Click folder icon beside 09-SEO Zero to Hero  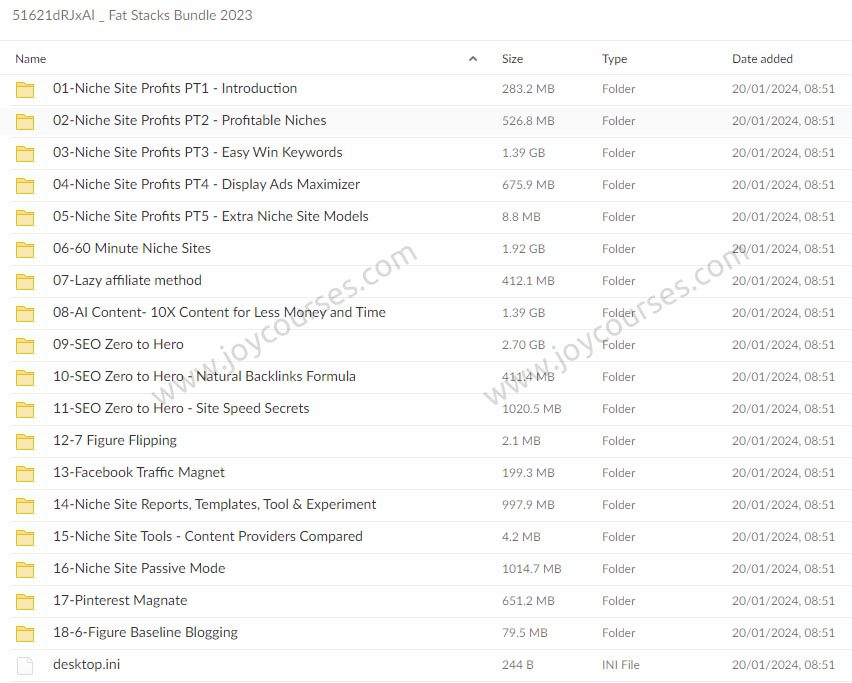(24, 346)
